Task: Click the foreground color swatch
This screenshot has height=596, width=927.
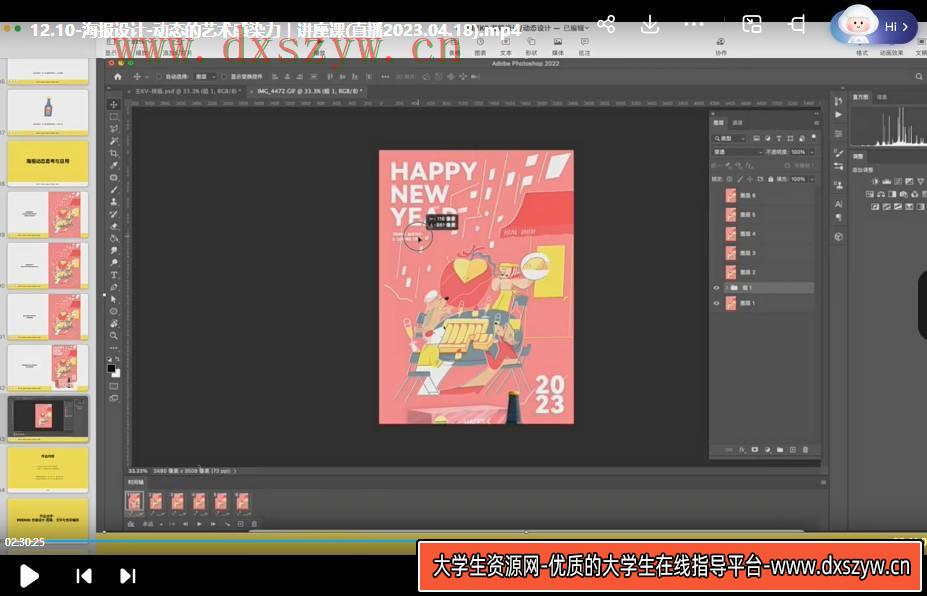Action: tap(111, 368)
